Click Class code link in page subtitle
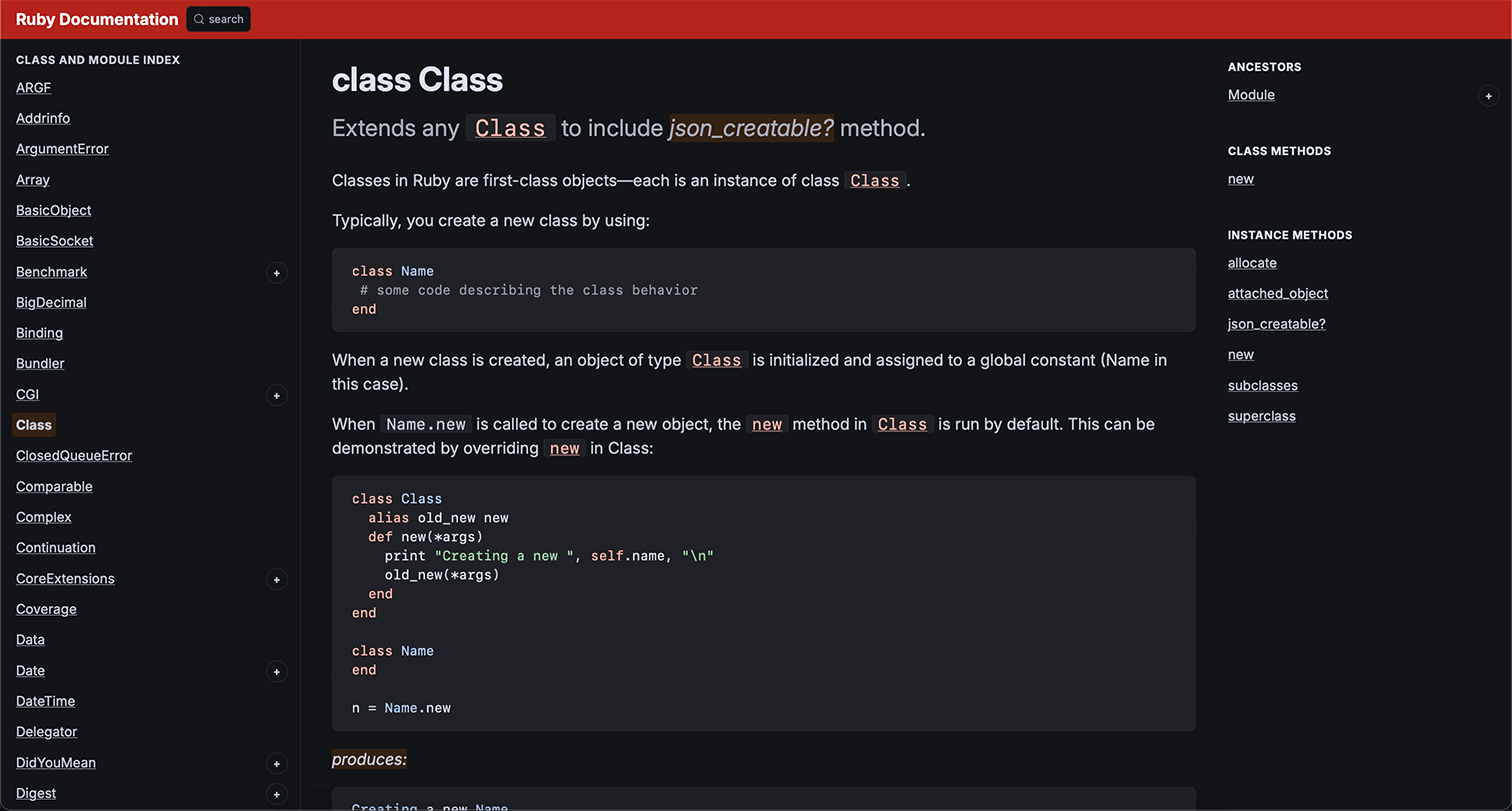The width and height of the screenshot is (1512, 811). pos(510,128)
